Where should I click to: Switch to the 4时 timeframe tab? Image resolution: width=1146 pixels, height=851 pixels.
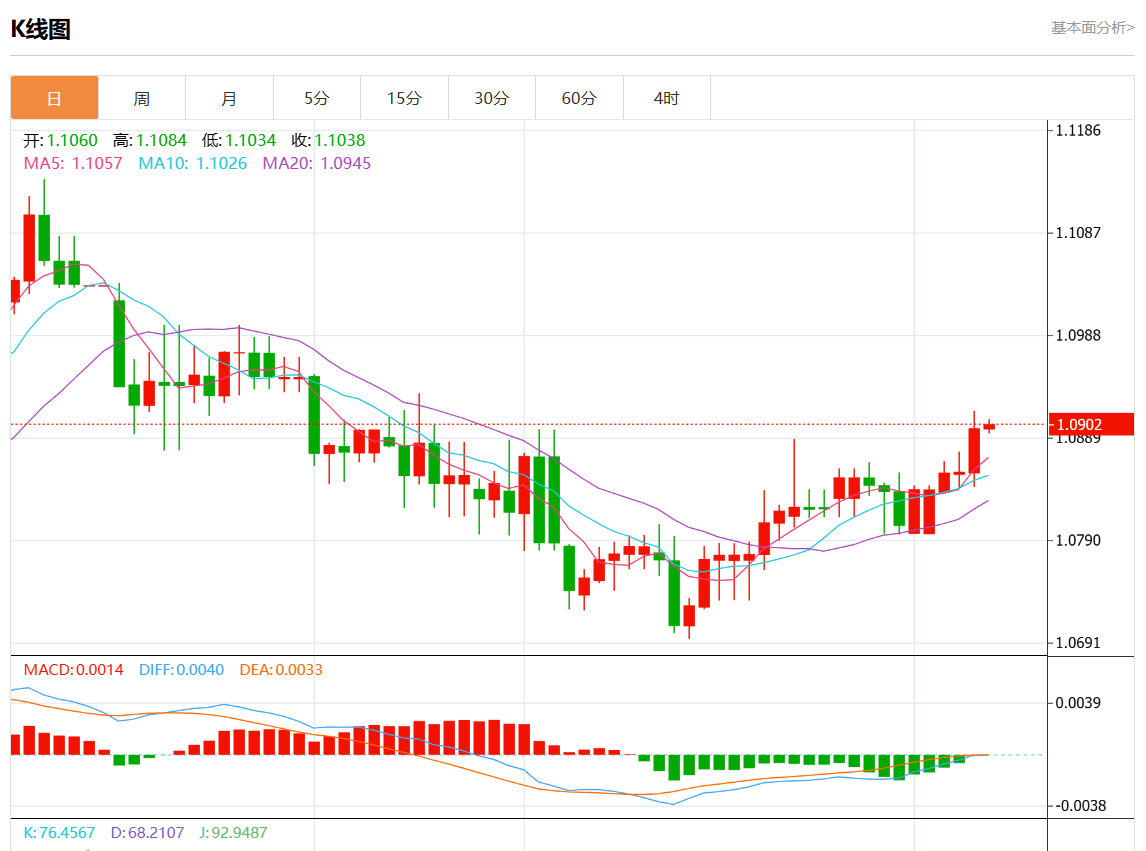pos(666,98)
